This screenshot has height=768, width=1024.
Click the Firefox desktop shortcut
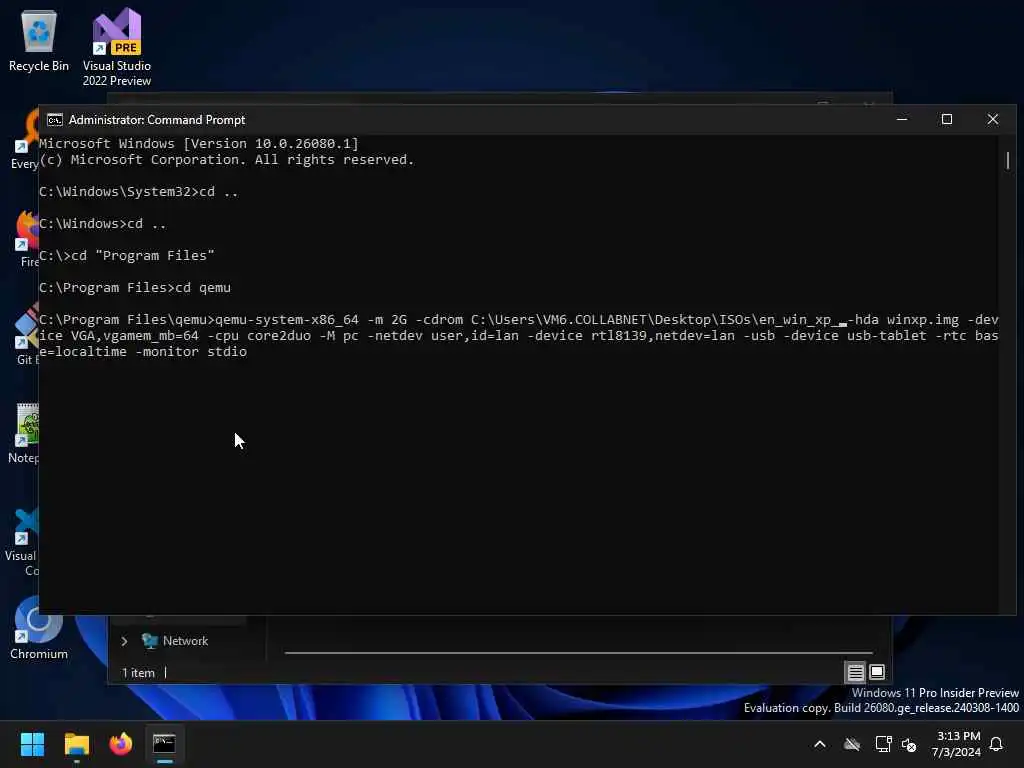tap(27, 238)
